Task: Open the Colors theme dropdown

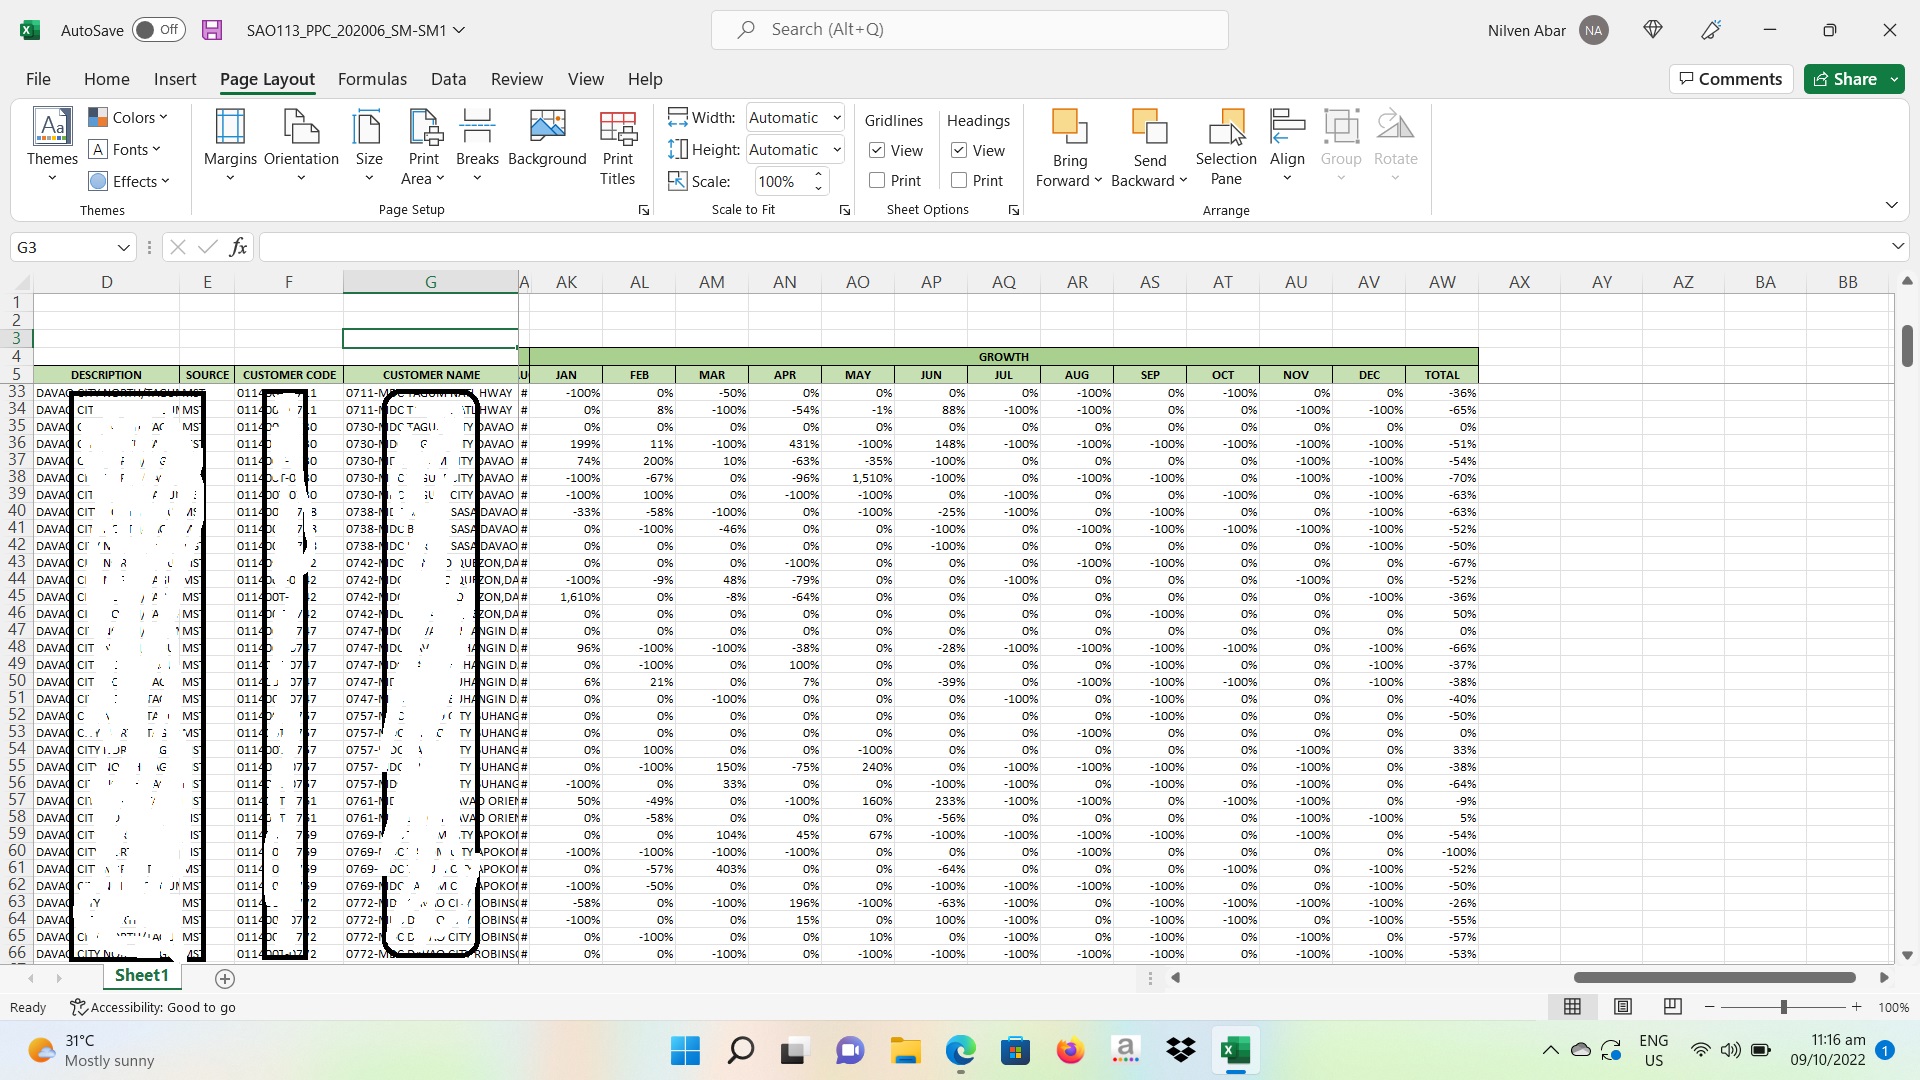Action: coord(128,117)
